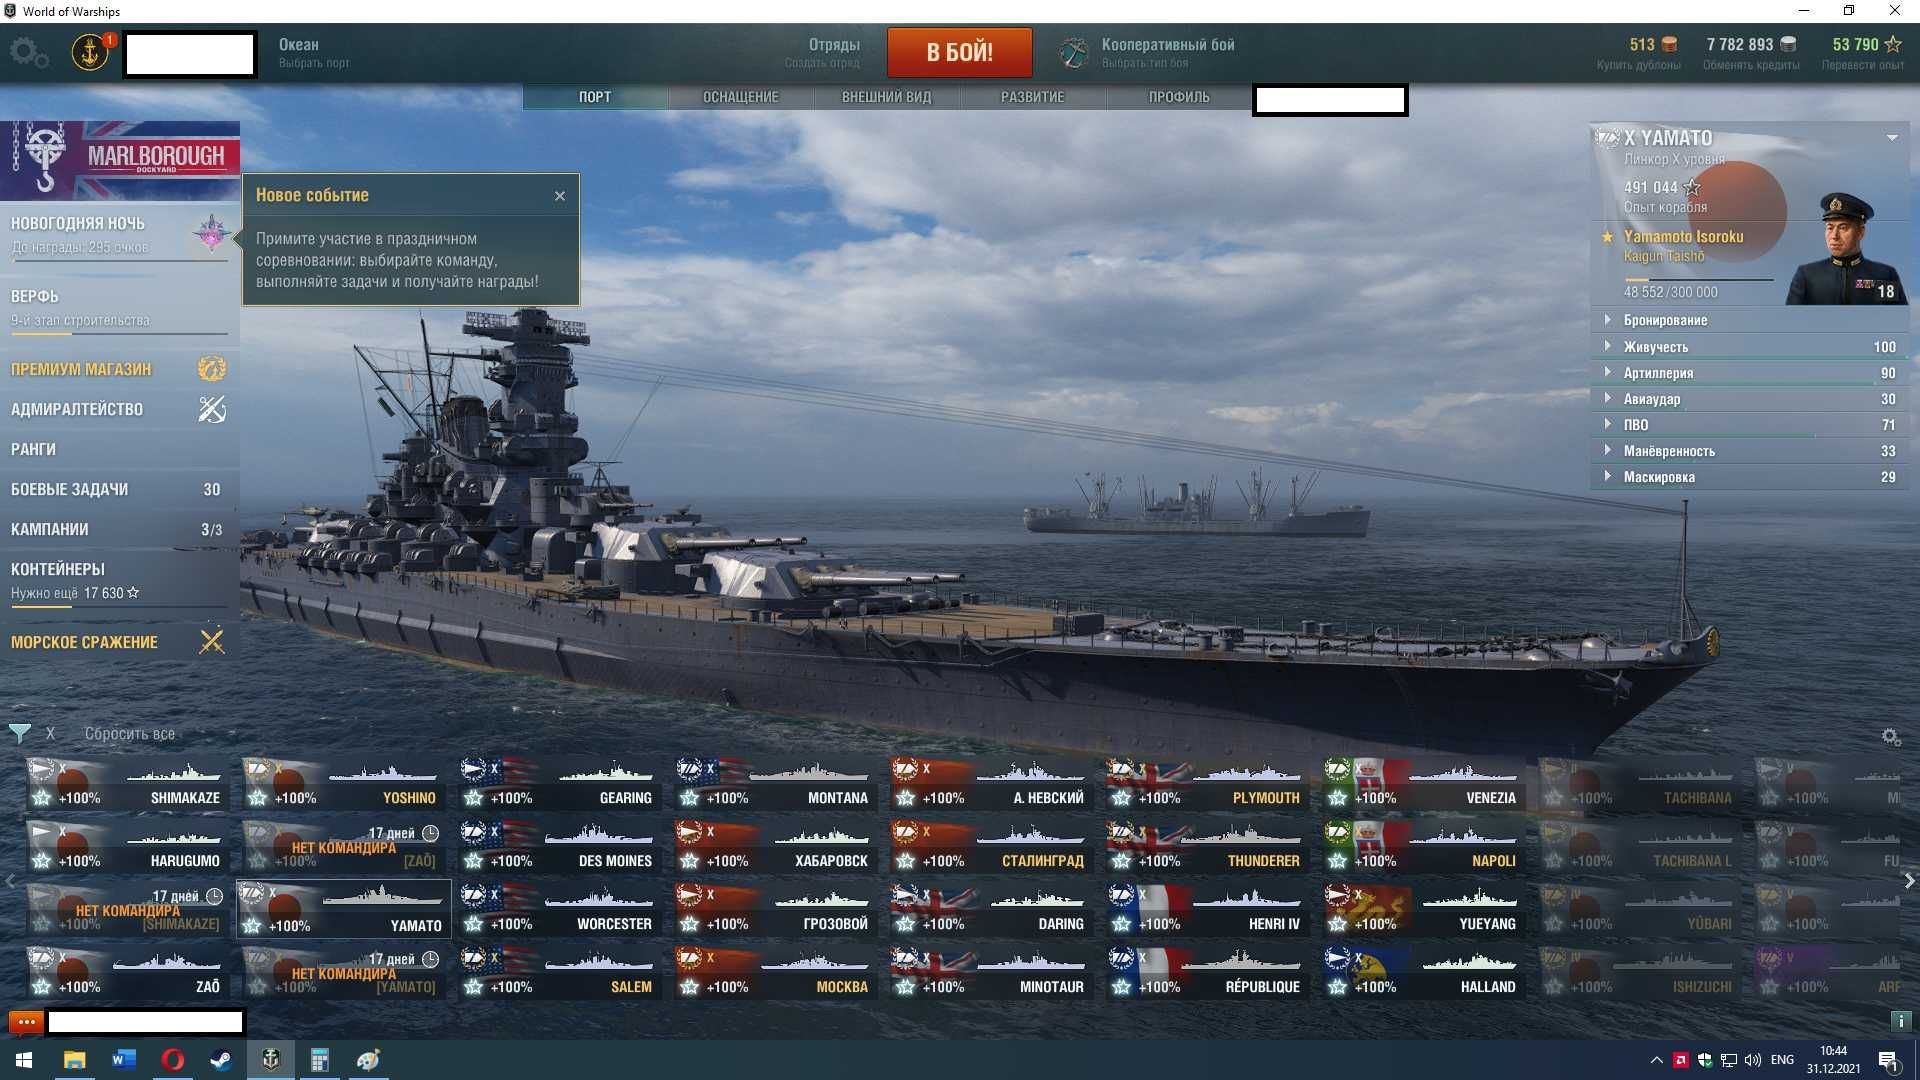Open the ship carousel filter funnel
Screen dimensions: 1920x1080
pos(19,733)
